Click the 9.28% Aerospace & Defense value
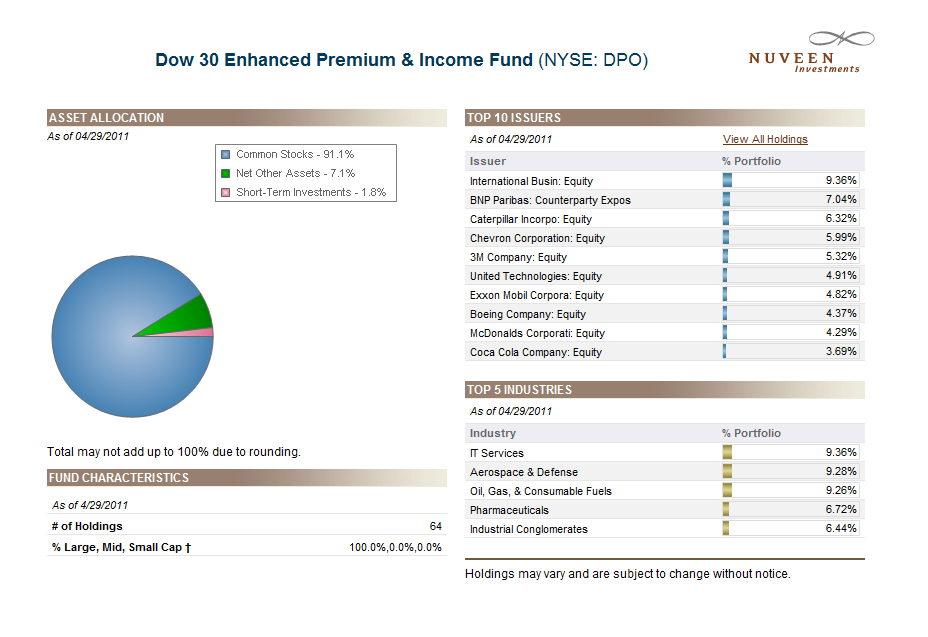Image resolution: width=928 pixels, height=637 pixels. [x=841, y=471]
